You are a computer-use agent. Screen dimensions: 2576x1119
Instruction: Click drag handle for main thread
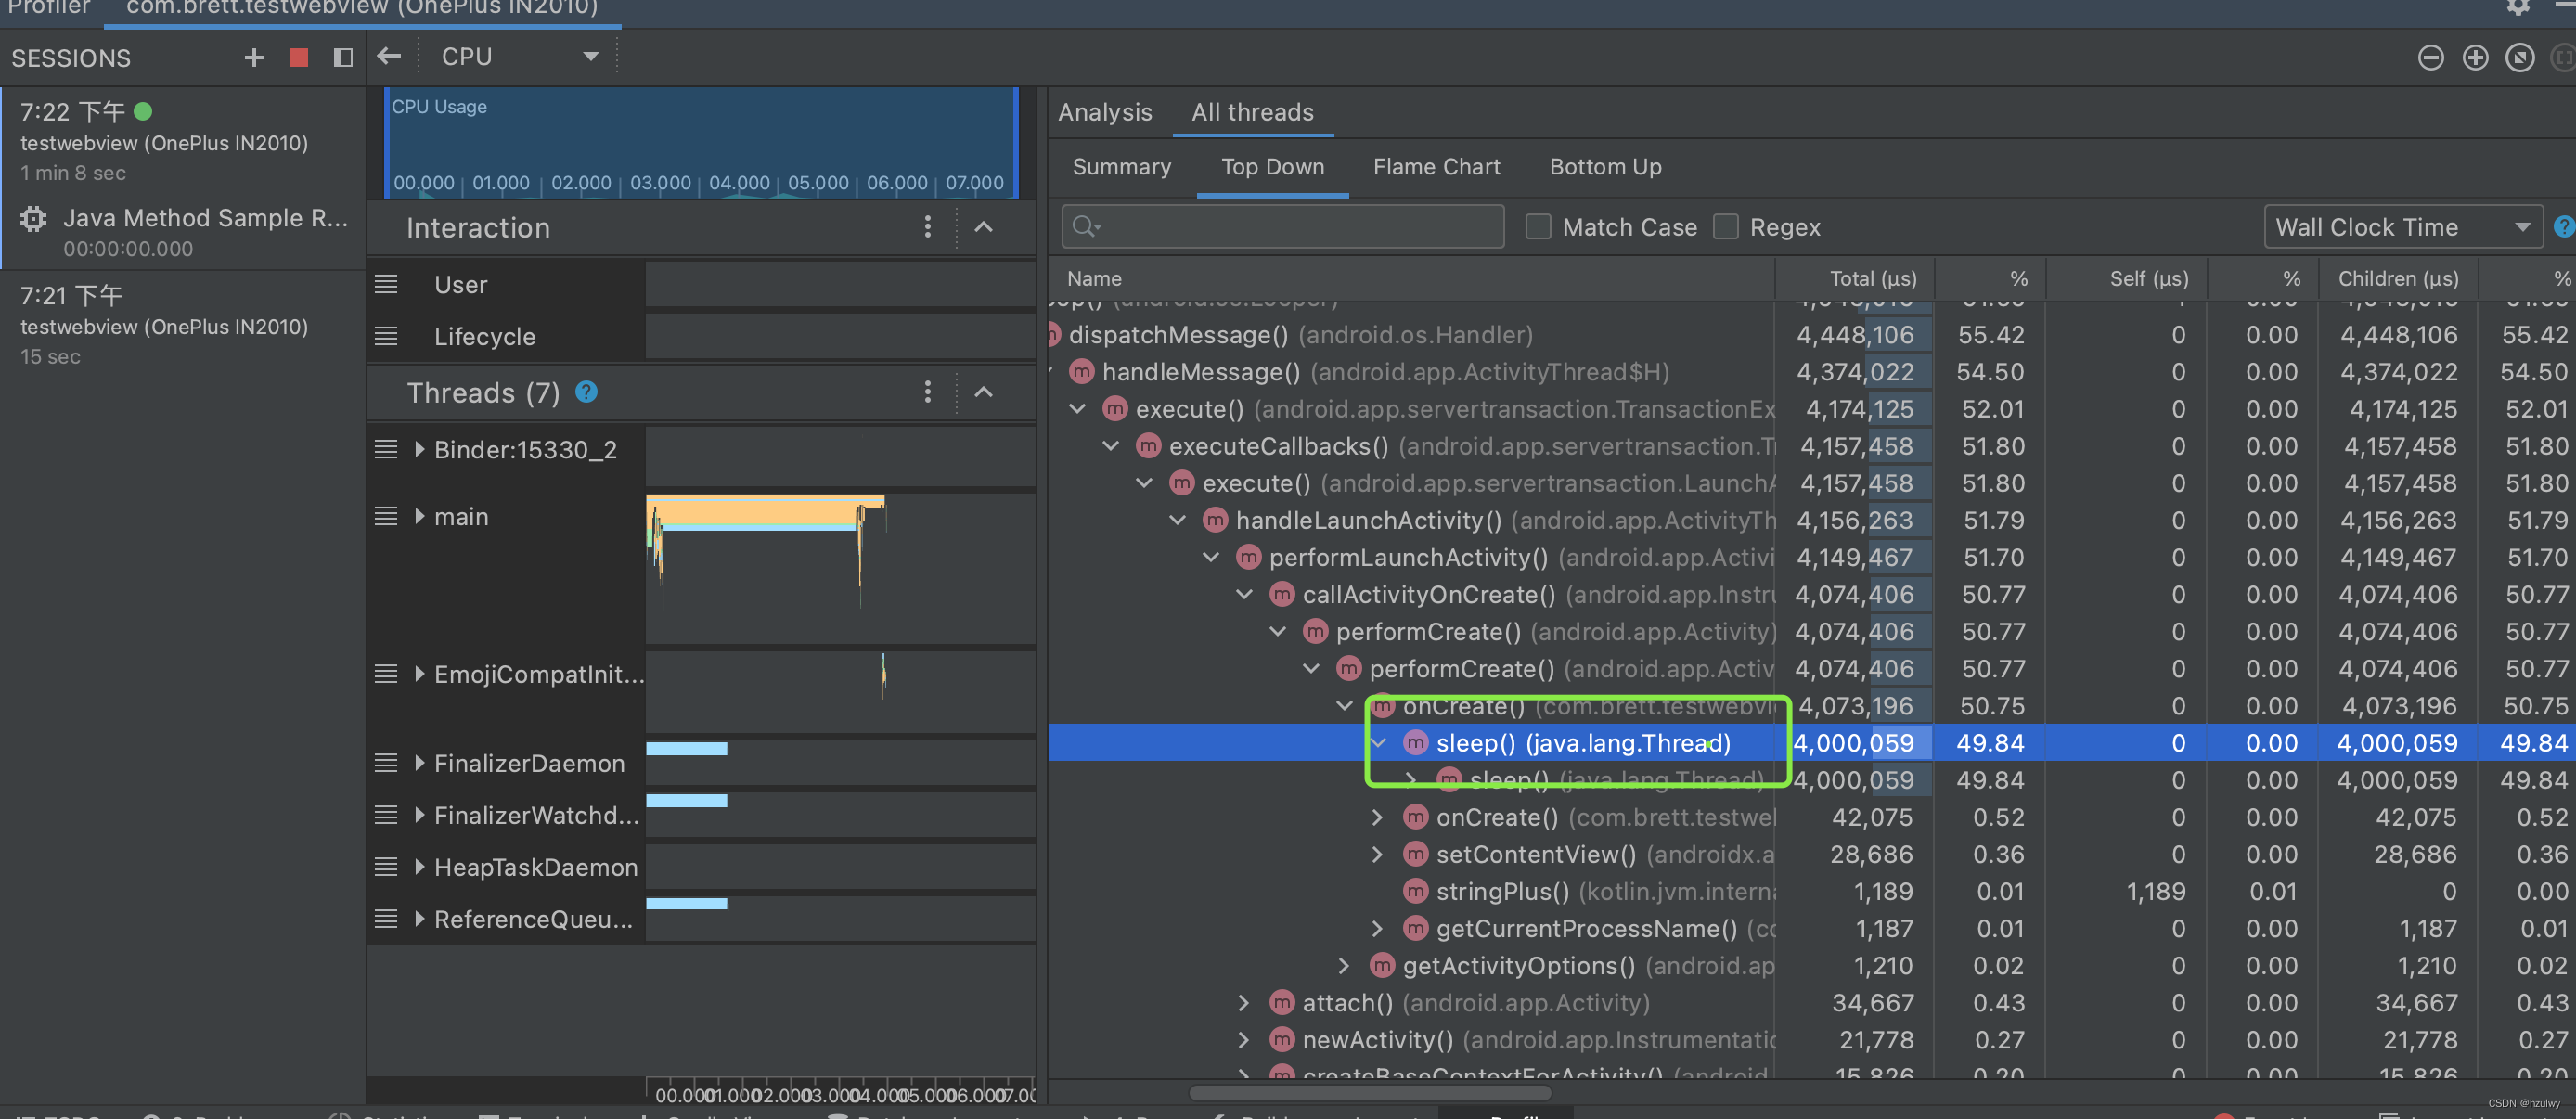(386, 516)
